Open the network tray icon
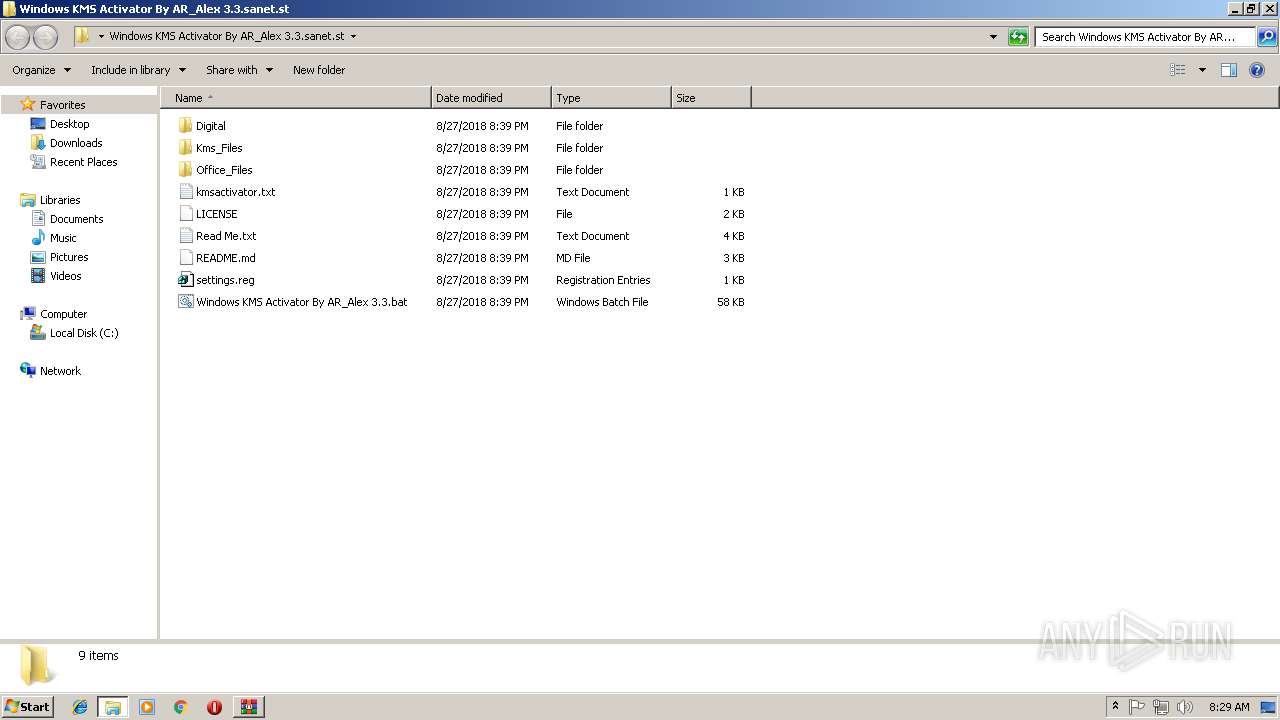Image resolution: width=1280 pixels, height=720 pixels. click(1161, 707)
